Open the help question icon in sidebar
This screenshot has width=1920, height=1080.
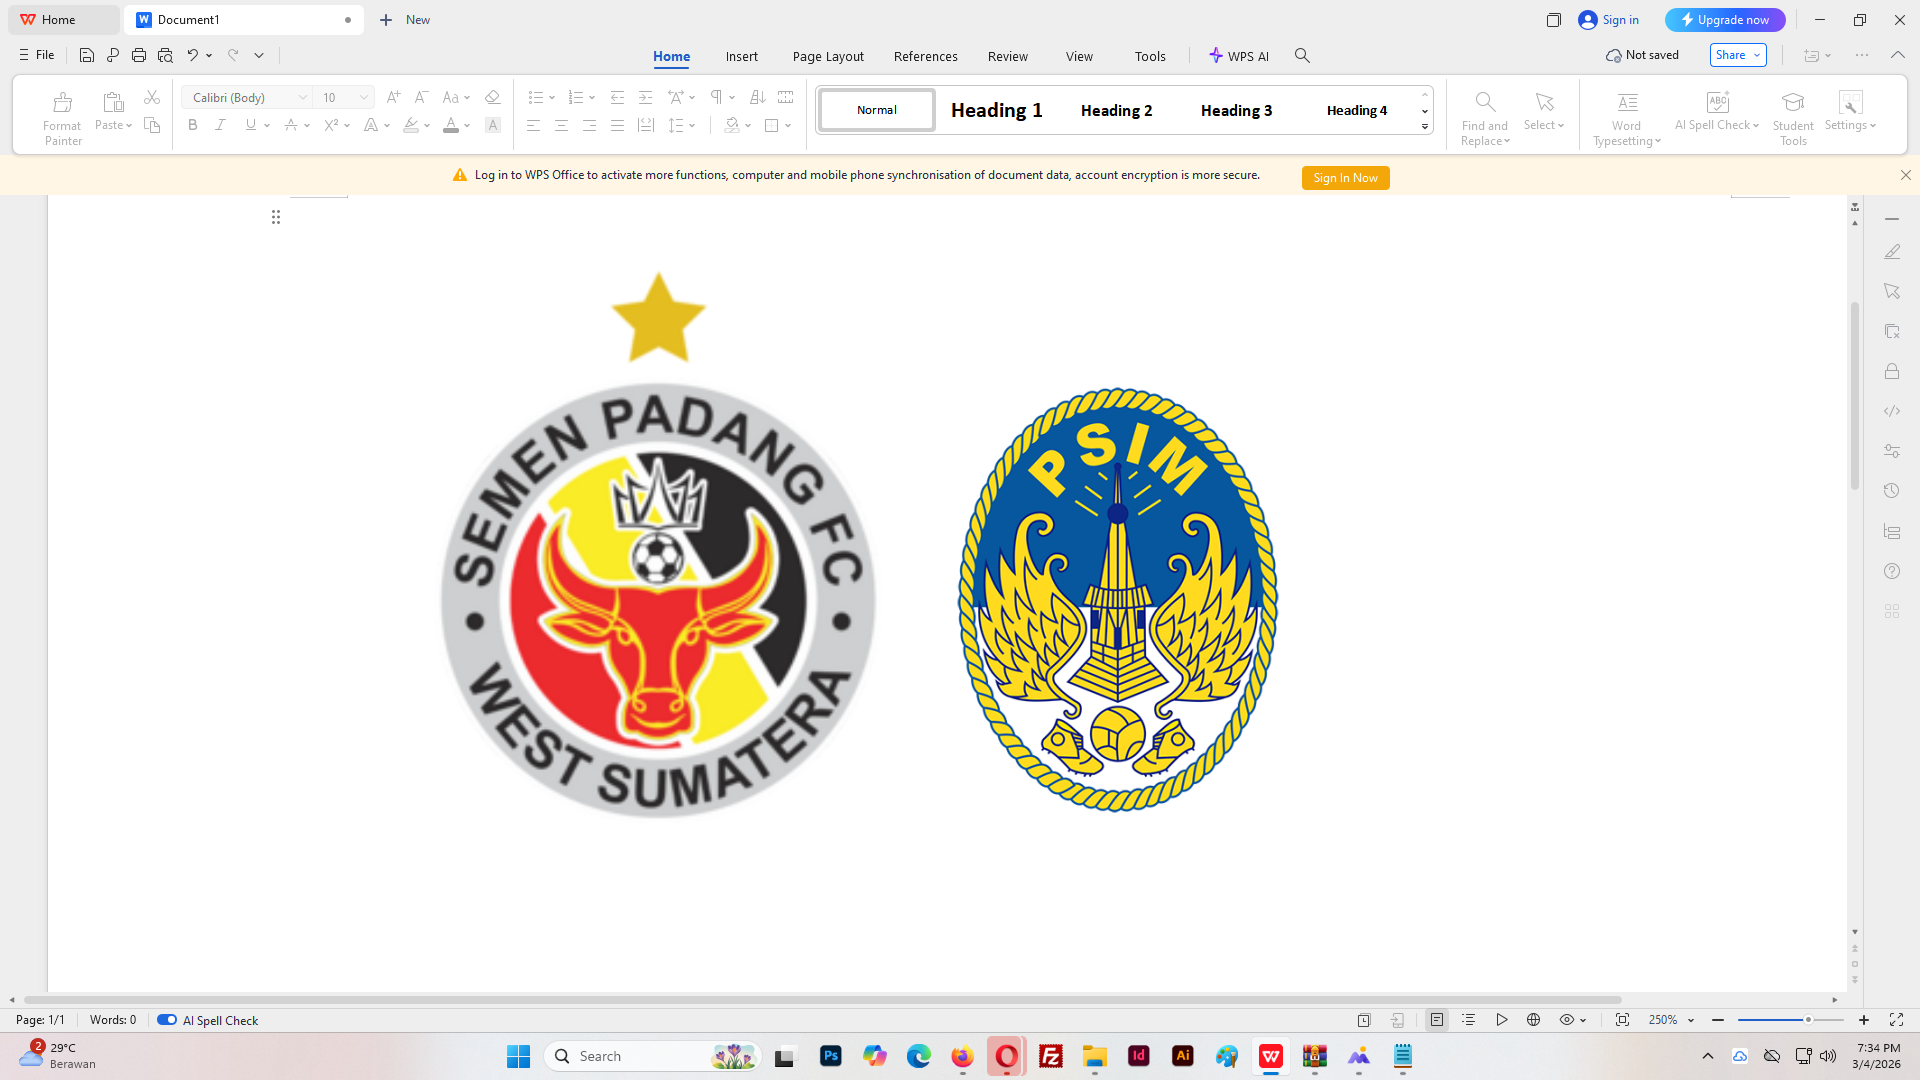[x=1891, y=571]
